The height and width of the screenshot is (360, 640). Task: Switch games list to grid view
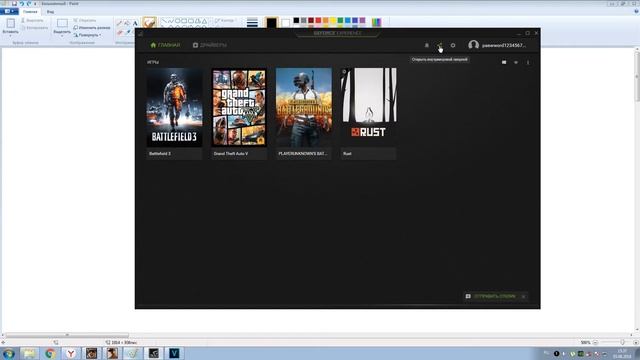coord(504,62)
